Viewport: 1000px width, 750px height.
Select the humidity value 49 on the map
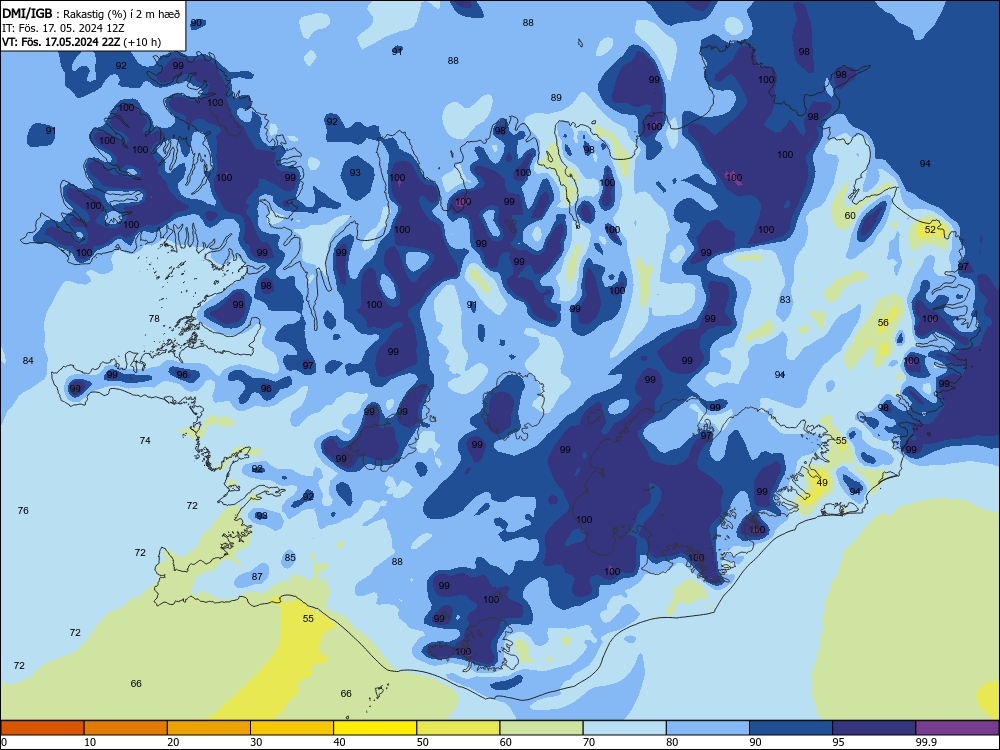click(822, 483)
